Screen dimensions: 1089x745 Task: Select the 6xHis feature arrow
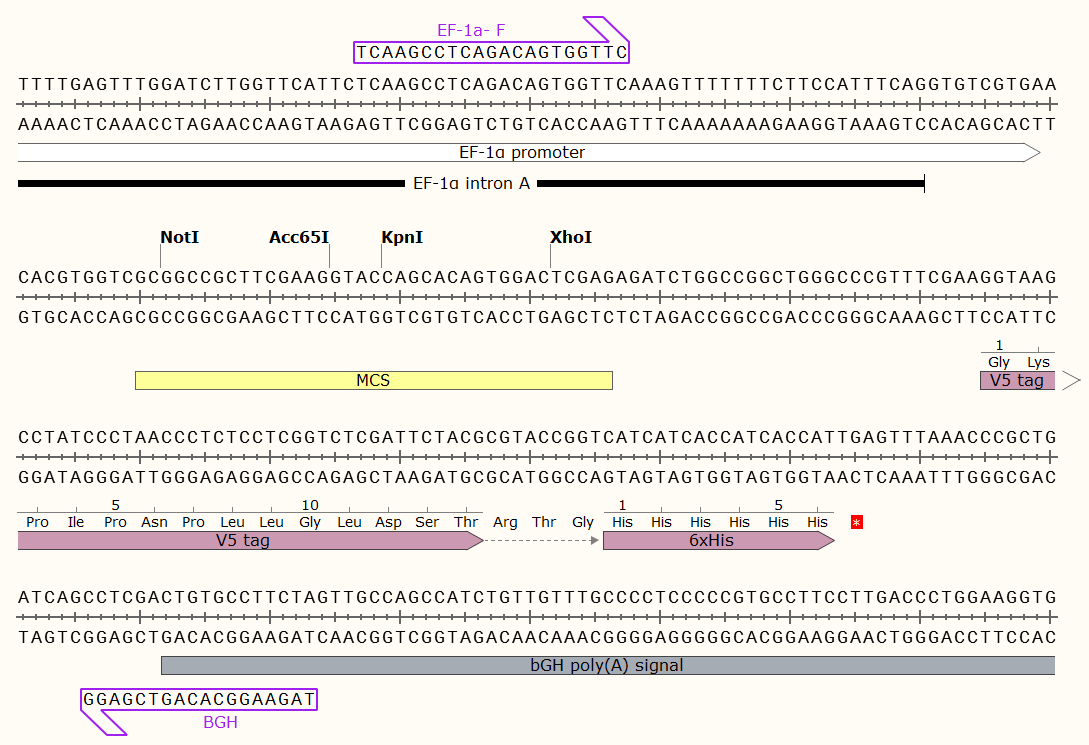click(x=719, y=541)
